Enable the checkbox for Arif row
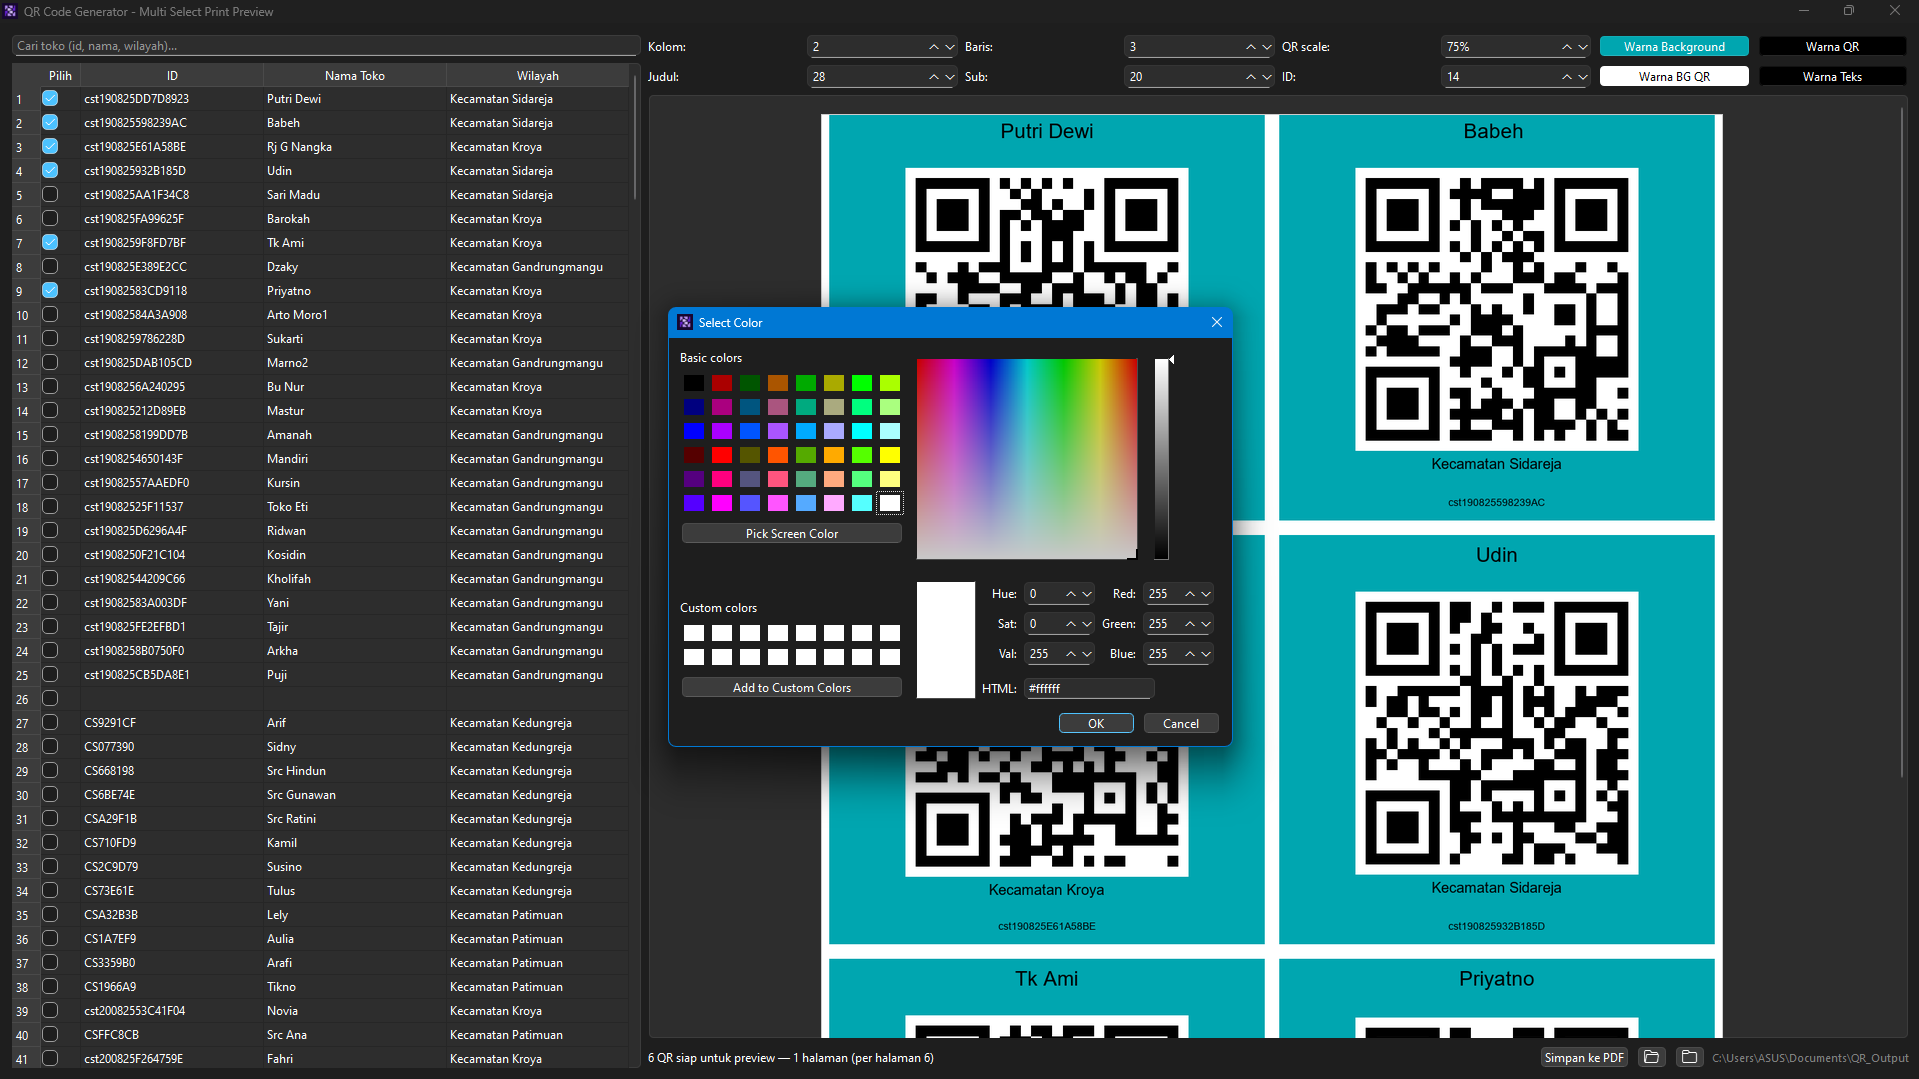Screen dimensions: 1919x1079 coord(49,722)
